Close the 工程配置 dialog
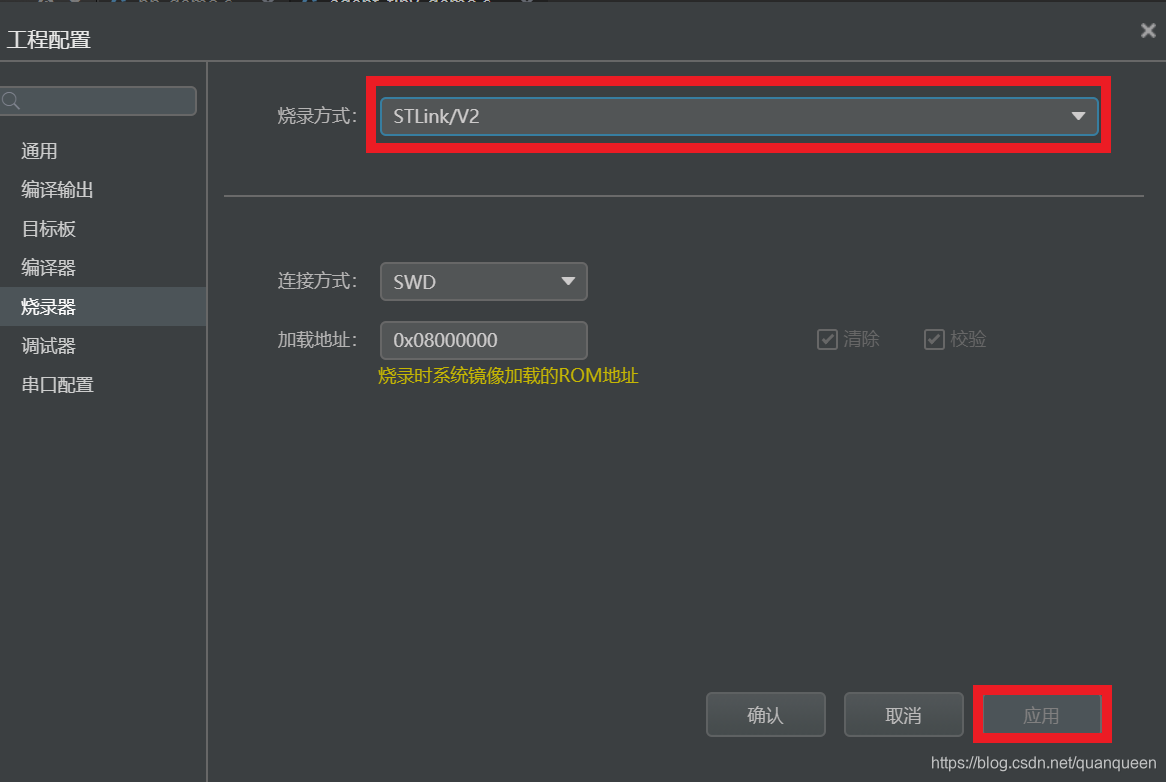Viewport: 1166px width, 782px height. tap(1148, 30)
